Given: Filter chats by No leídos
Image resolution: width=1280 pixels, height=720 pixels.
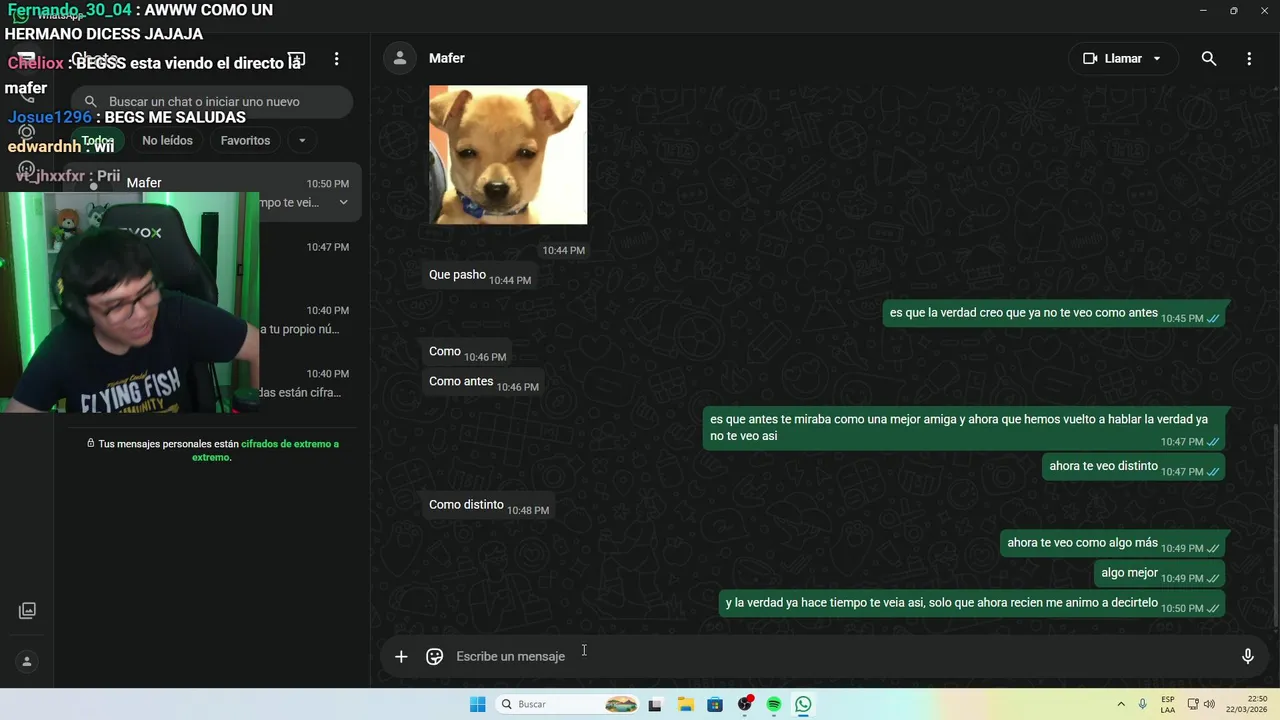Looking at the screenshot, I should tap(167, 141).
